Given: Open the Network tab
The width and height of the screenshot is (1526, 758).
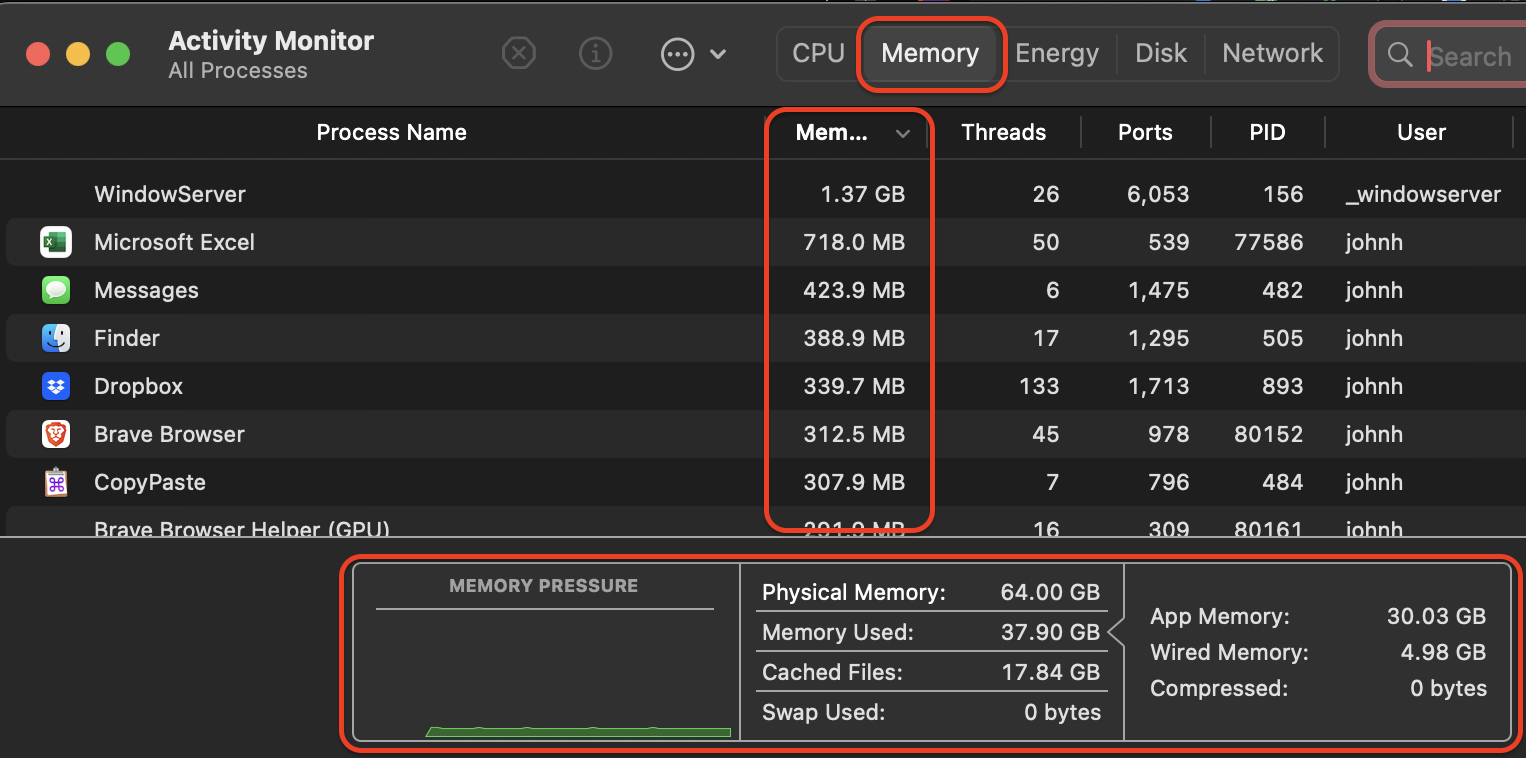Looking at the screenshot, I should (x=1272, y=53).
